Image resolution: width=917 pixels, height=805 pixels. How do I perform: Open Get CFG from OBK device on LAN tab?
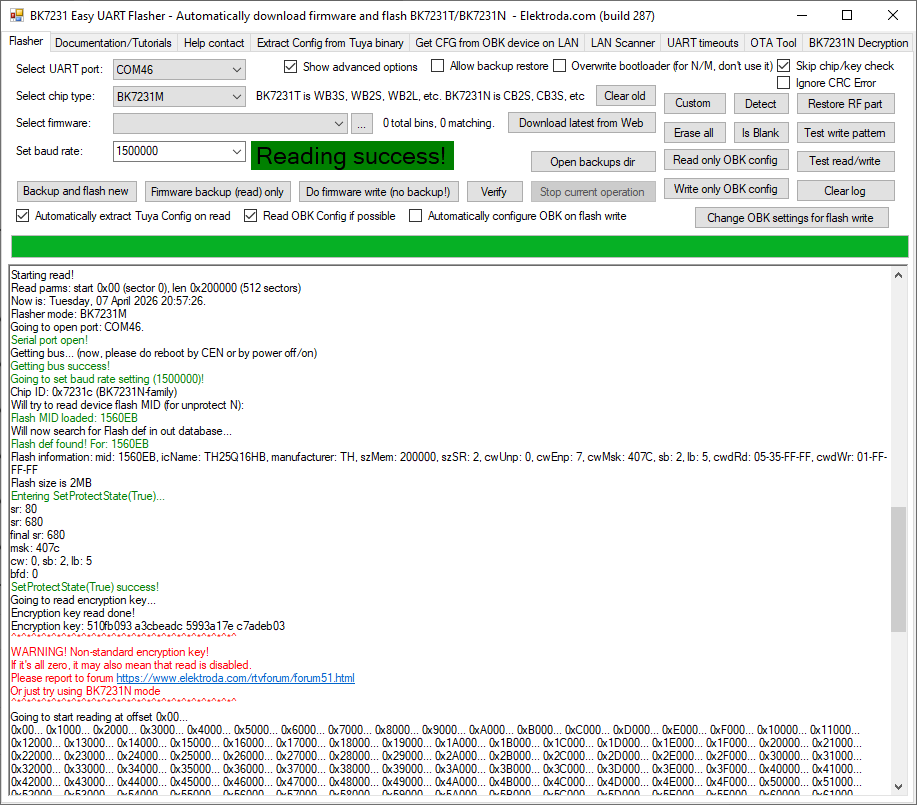(x=497, y=43)
